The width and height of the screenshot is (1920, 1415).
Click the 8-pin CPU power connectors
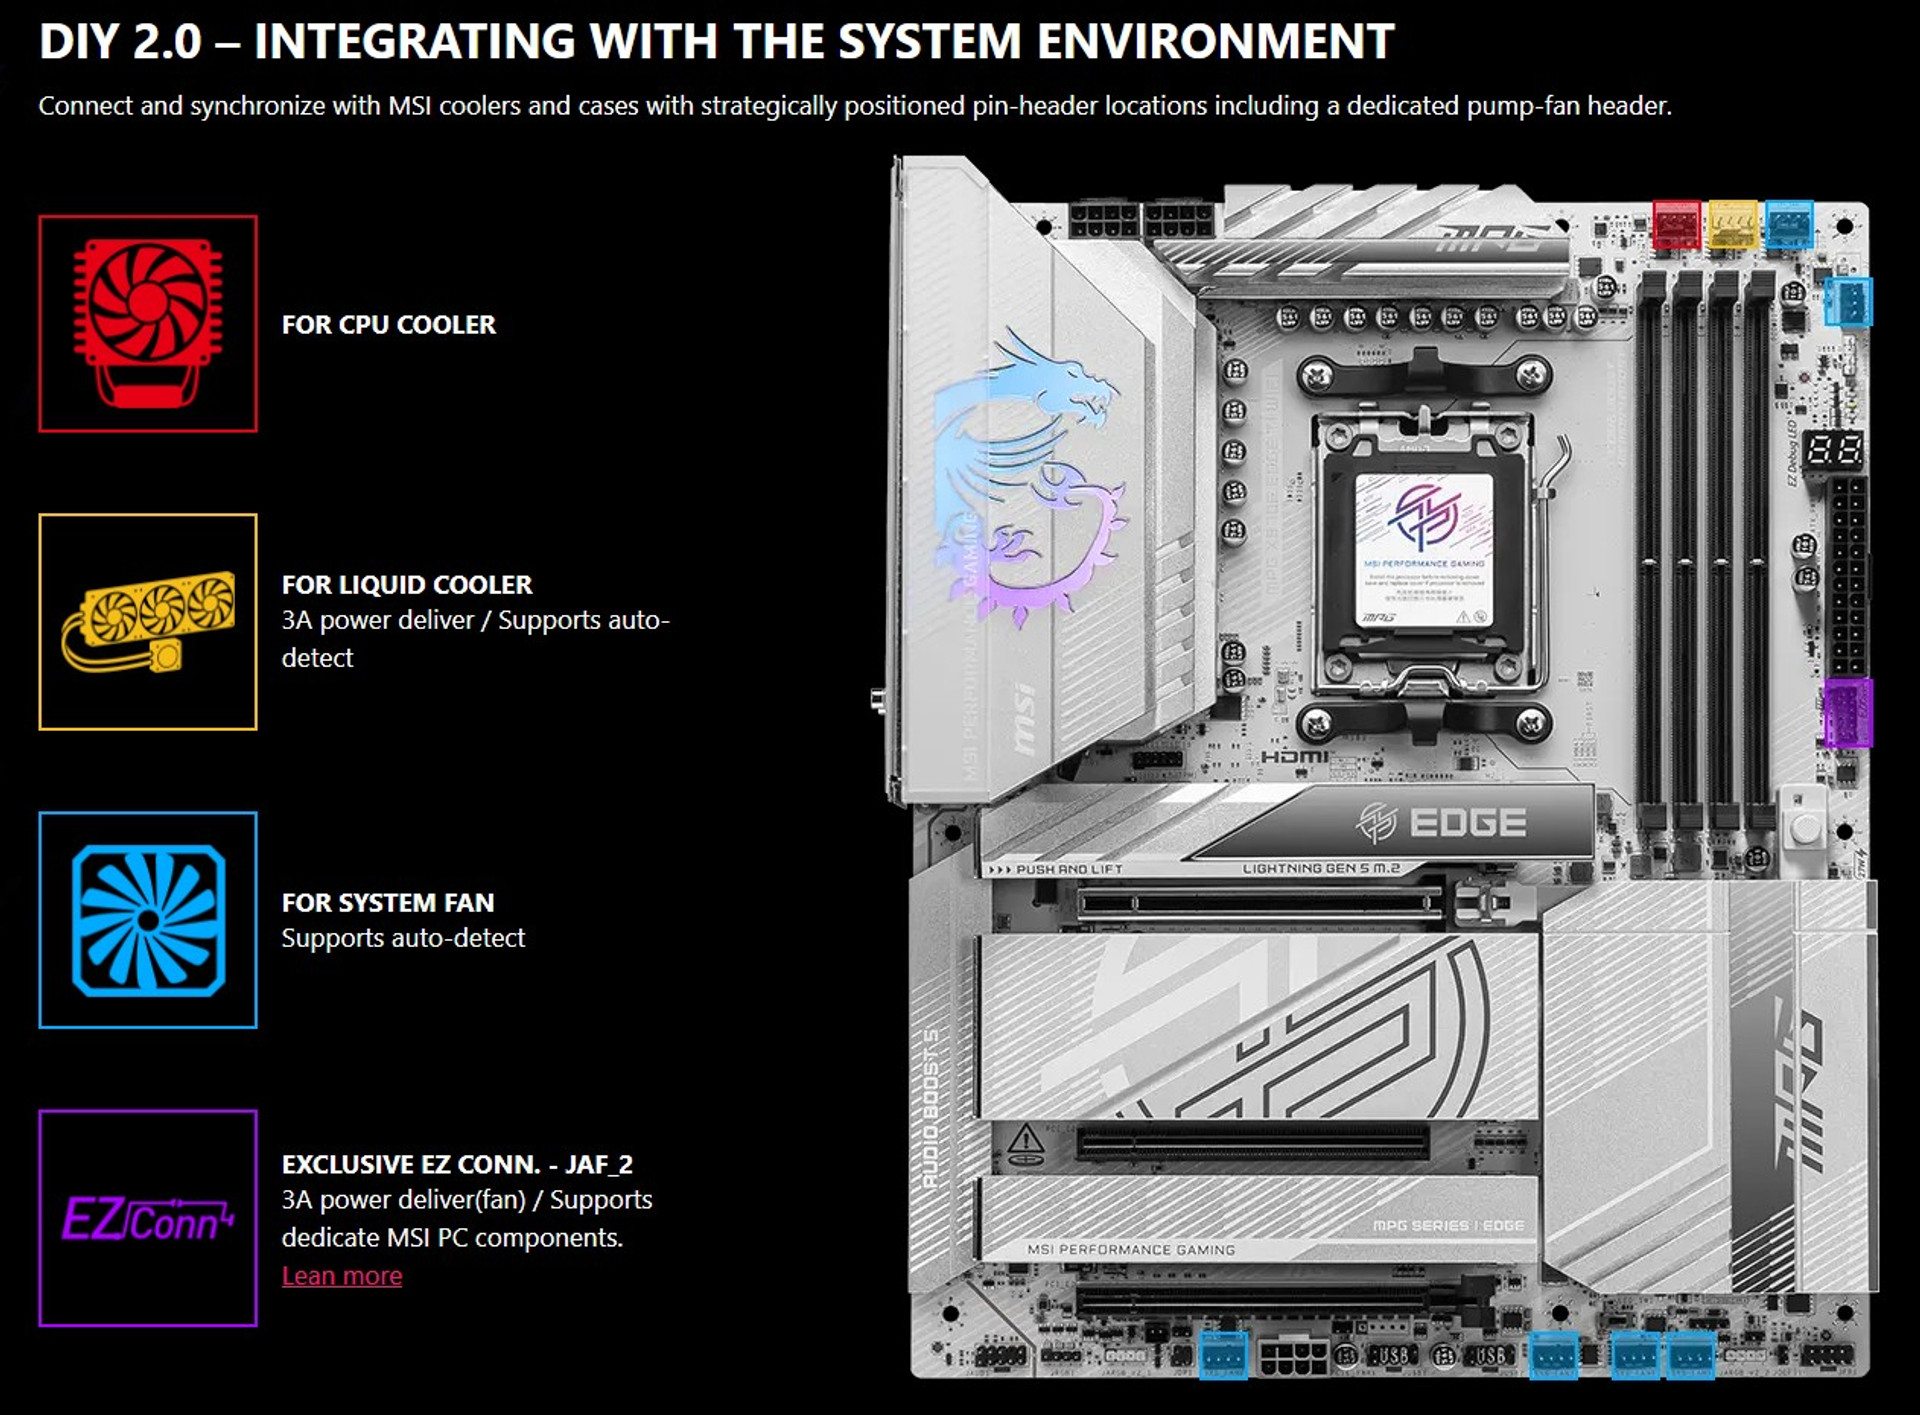coord(1143,219)
